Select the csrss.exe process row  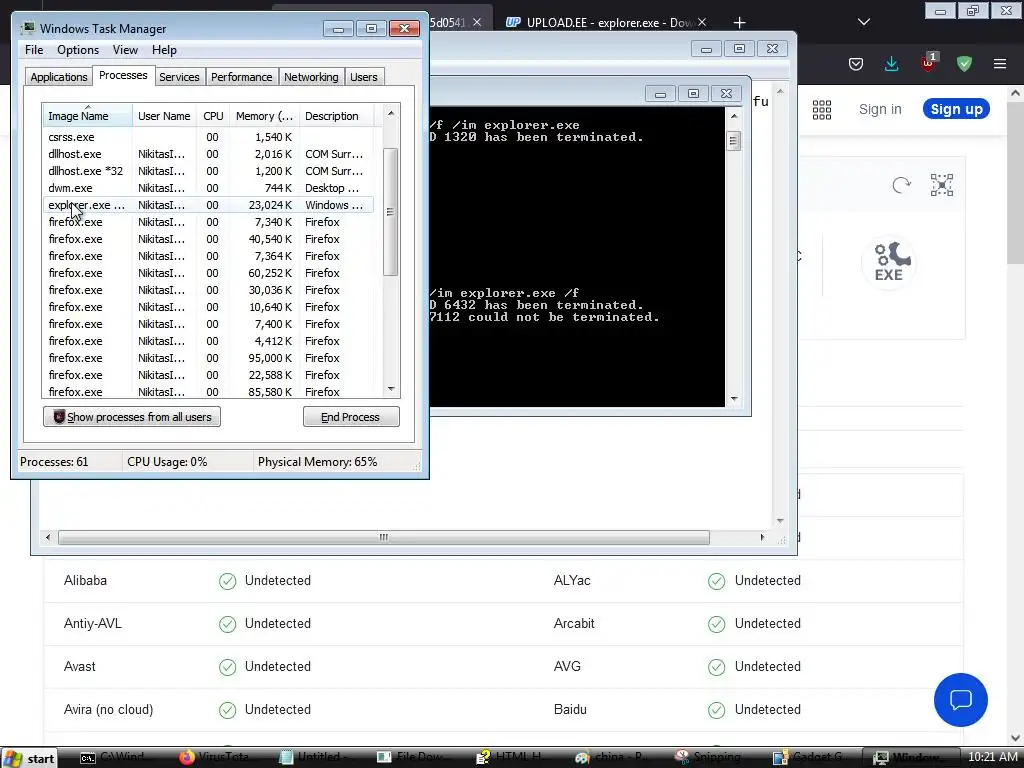point(208,137)
